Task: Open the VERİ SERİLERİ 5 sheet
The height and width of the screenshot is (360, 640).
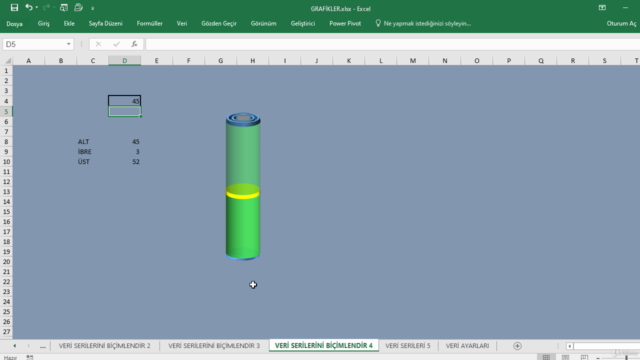Action: [x=408, y=346]
